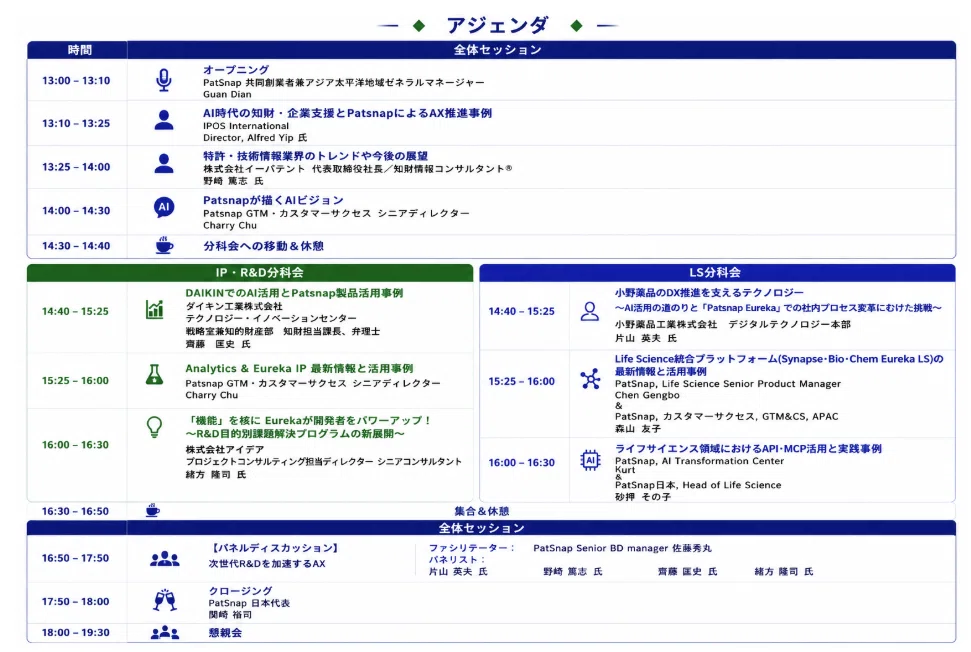Click the 懇親会 text
This screenshot has width=971, height=652.
[x=225, y=633]
